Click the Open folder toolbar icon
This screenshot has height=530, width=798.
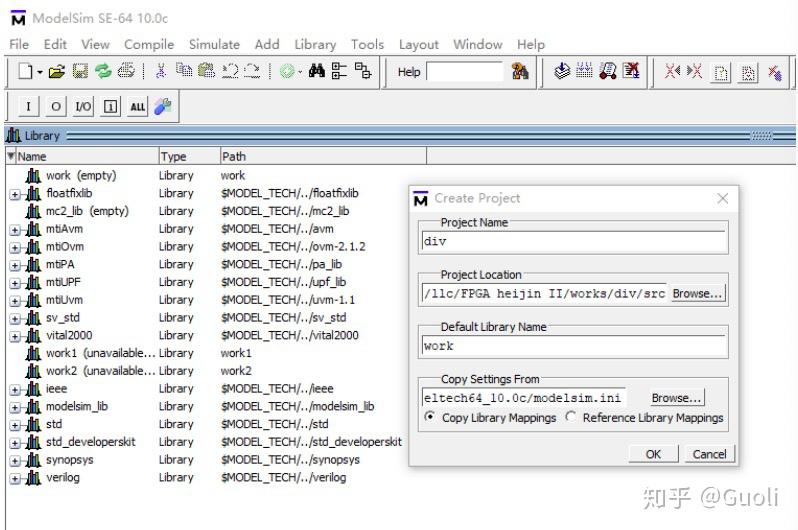[x=56, y=71]
